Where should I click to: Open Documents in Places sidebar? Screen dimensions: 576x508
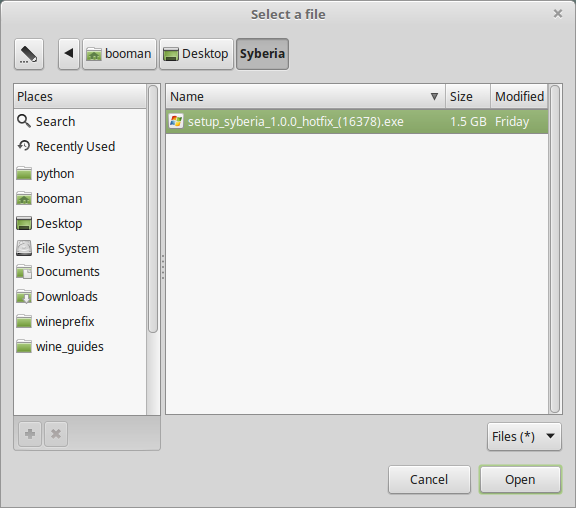click(x=80, y=271)
